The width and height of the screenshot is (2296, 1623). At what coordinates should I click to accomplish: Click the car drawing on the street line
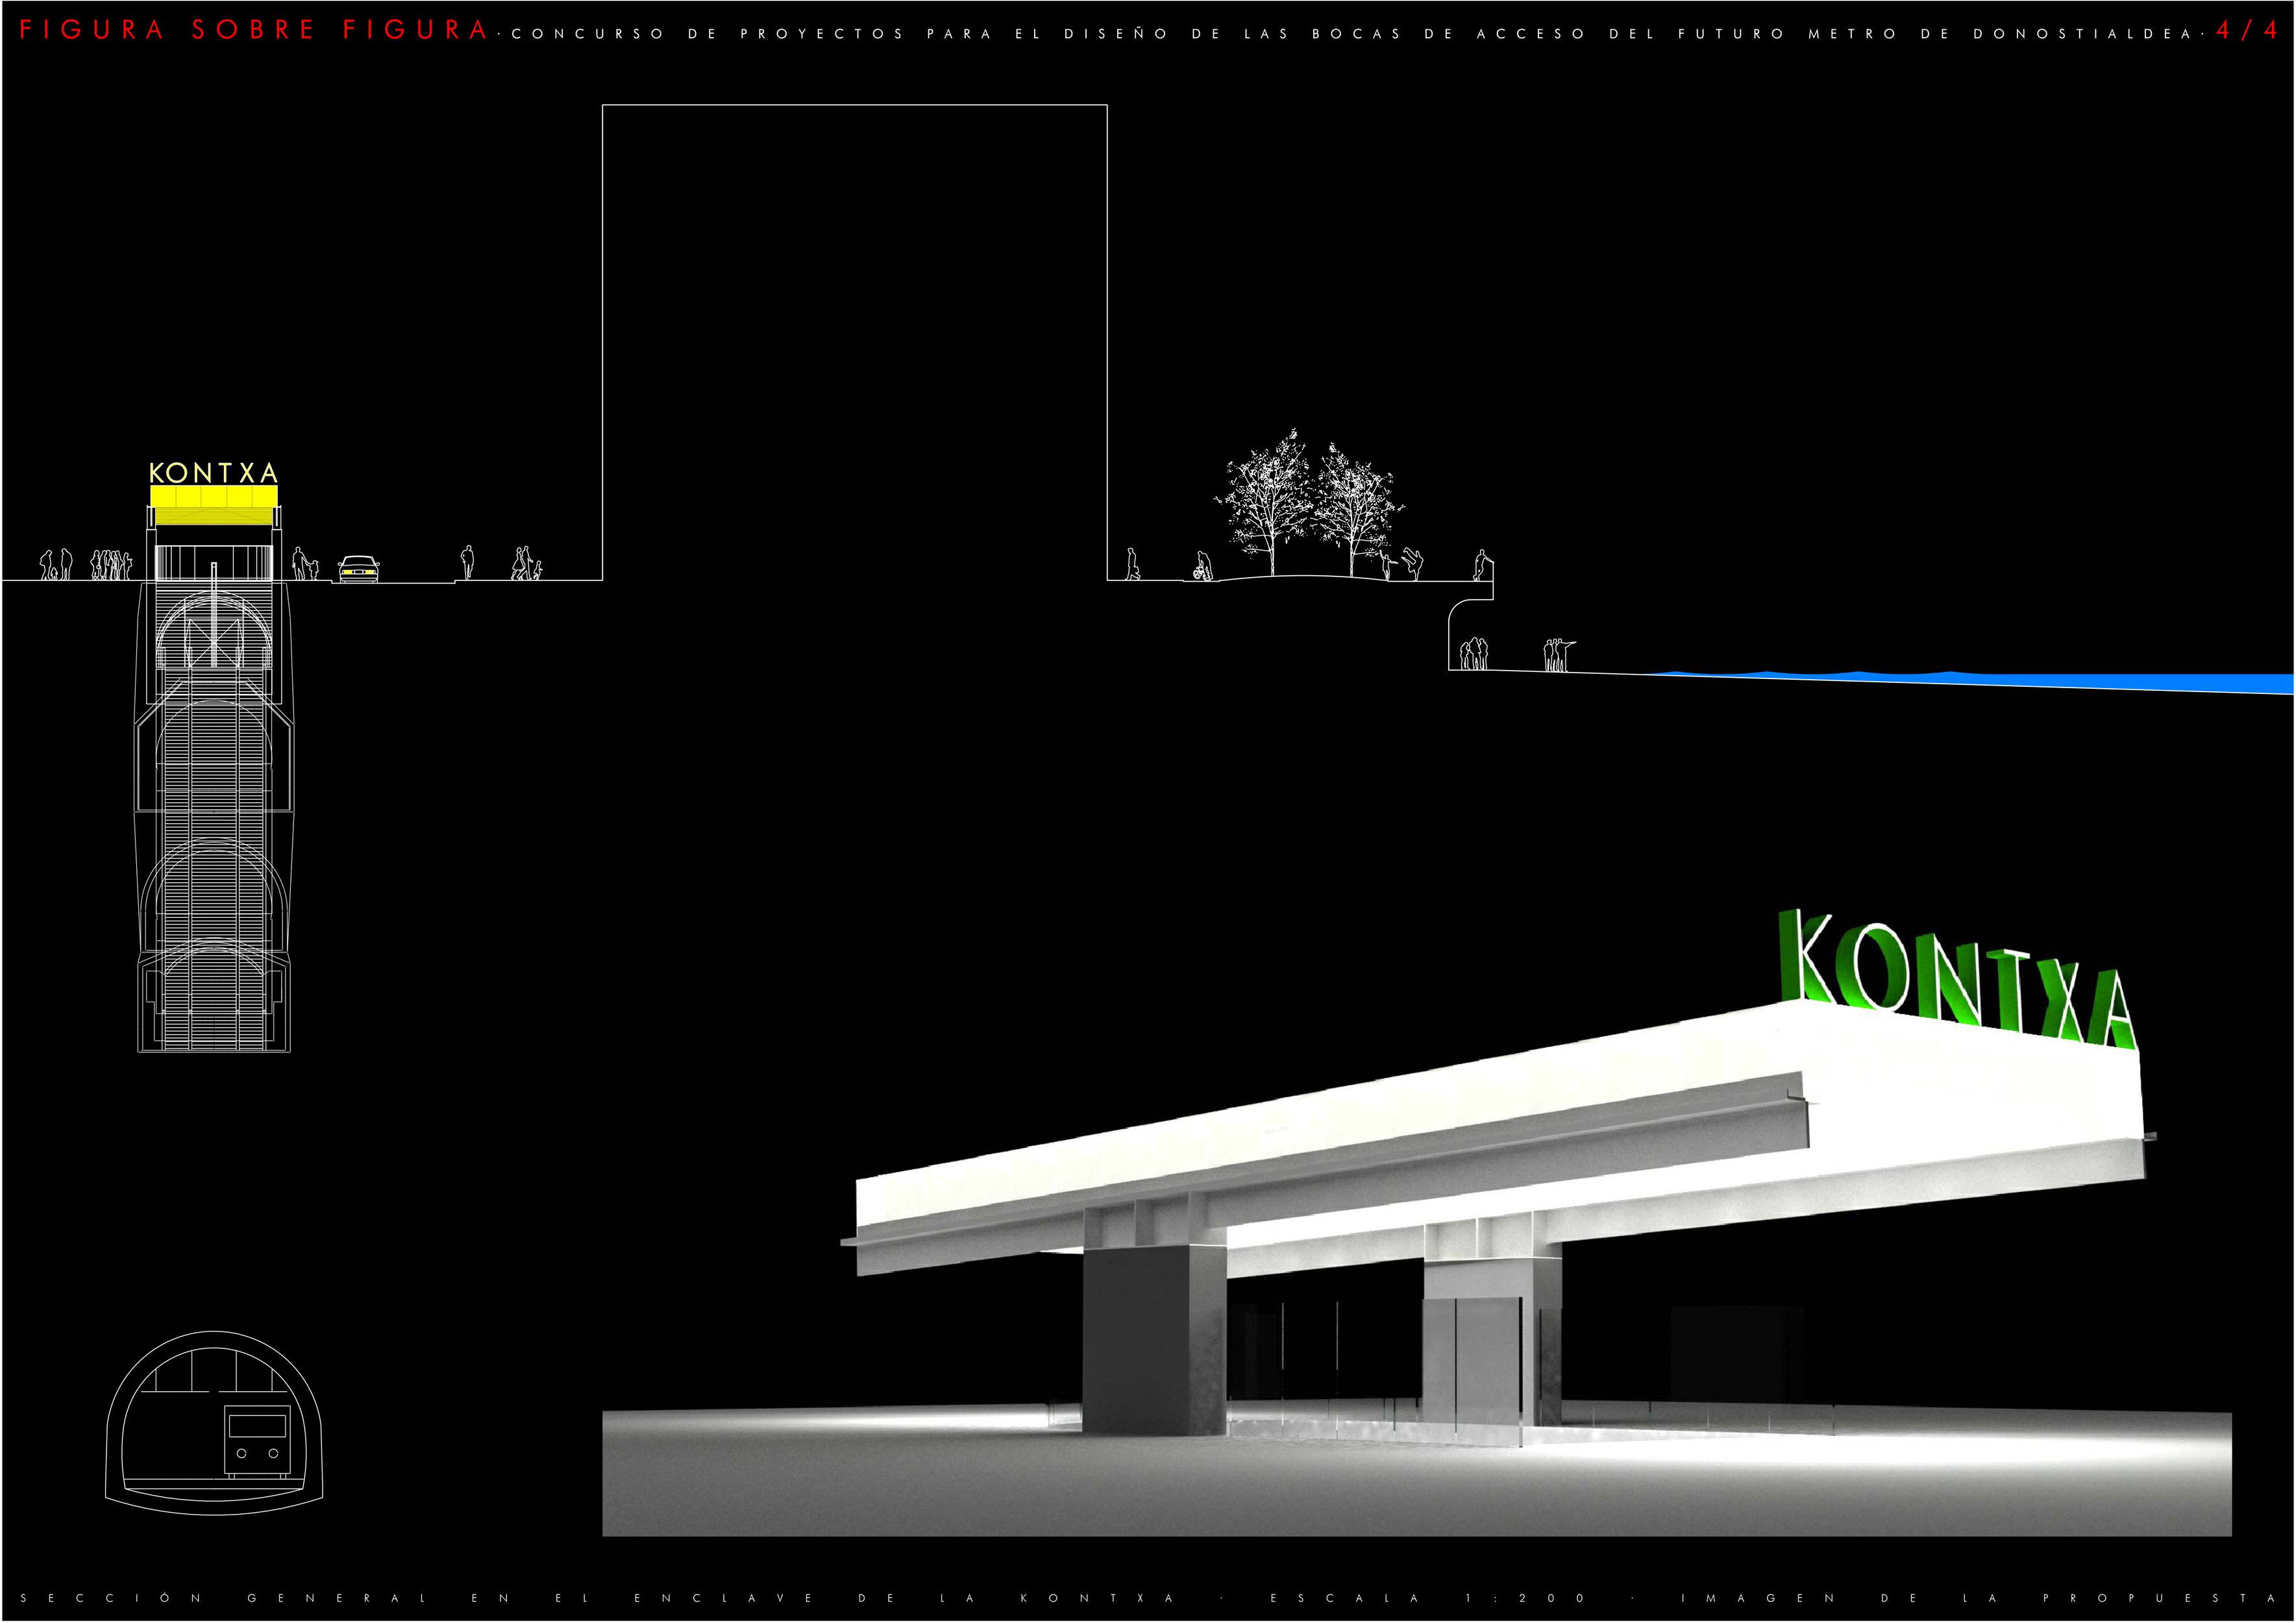(x=358, y=568)
